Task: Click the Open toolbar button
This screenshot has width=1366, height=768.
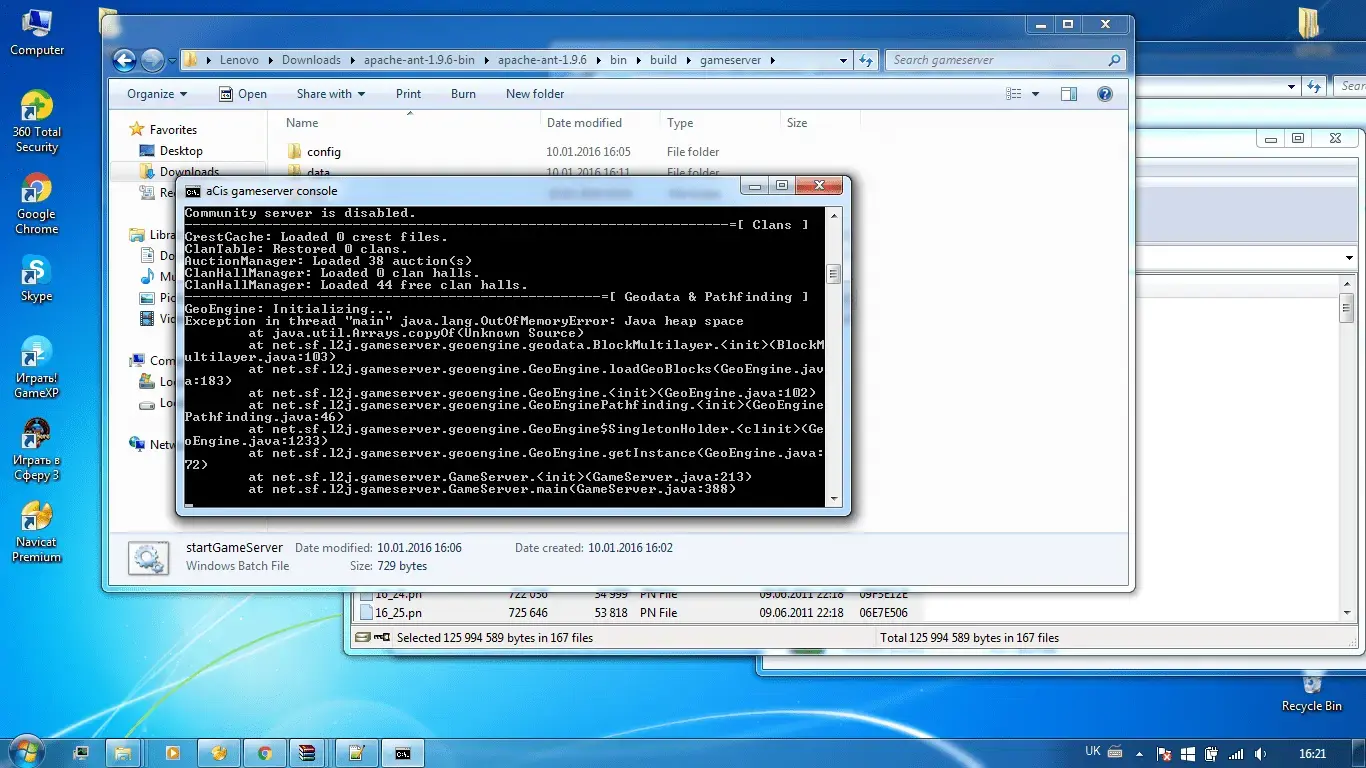Action: coord(242,94)
